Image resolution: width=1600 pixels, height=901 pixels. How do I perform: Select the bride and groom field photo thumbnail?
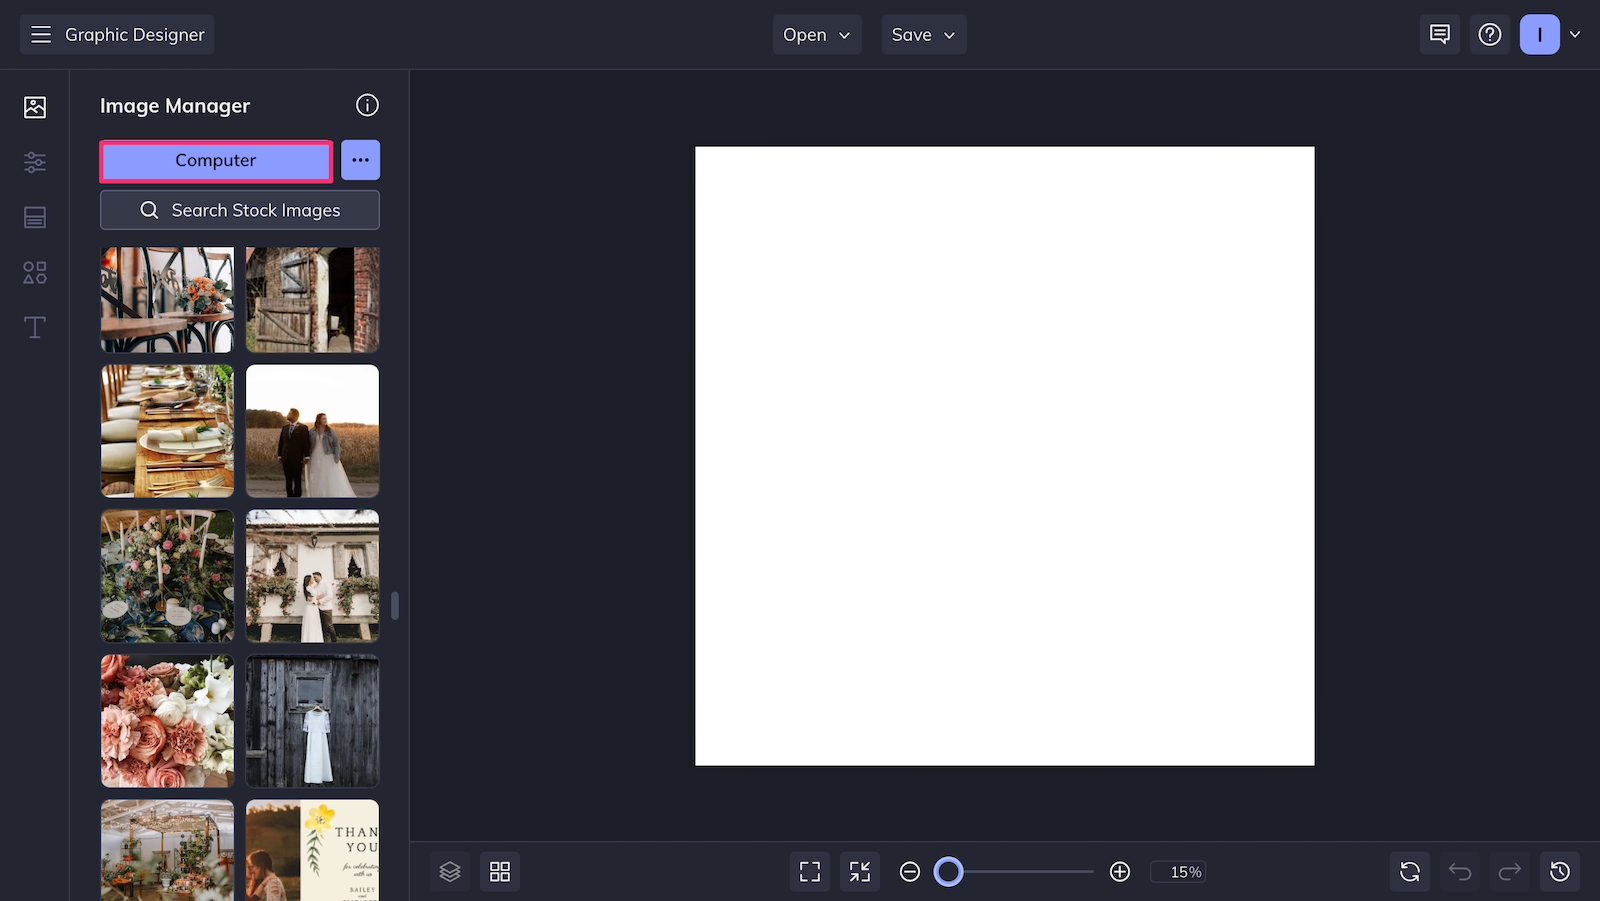click(312, 431)
